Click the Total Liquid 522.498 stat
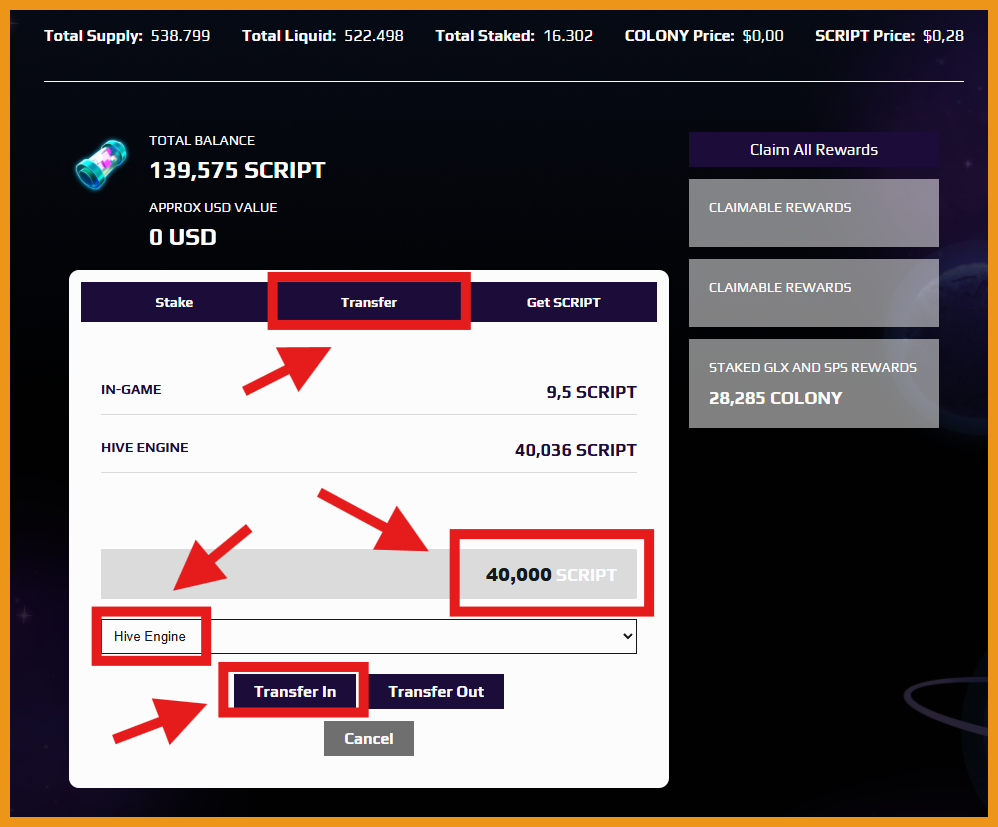Screen dimensions: 998x827 [323, 36]
